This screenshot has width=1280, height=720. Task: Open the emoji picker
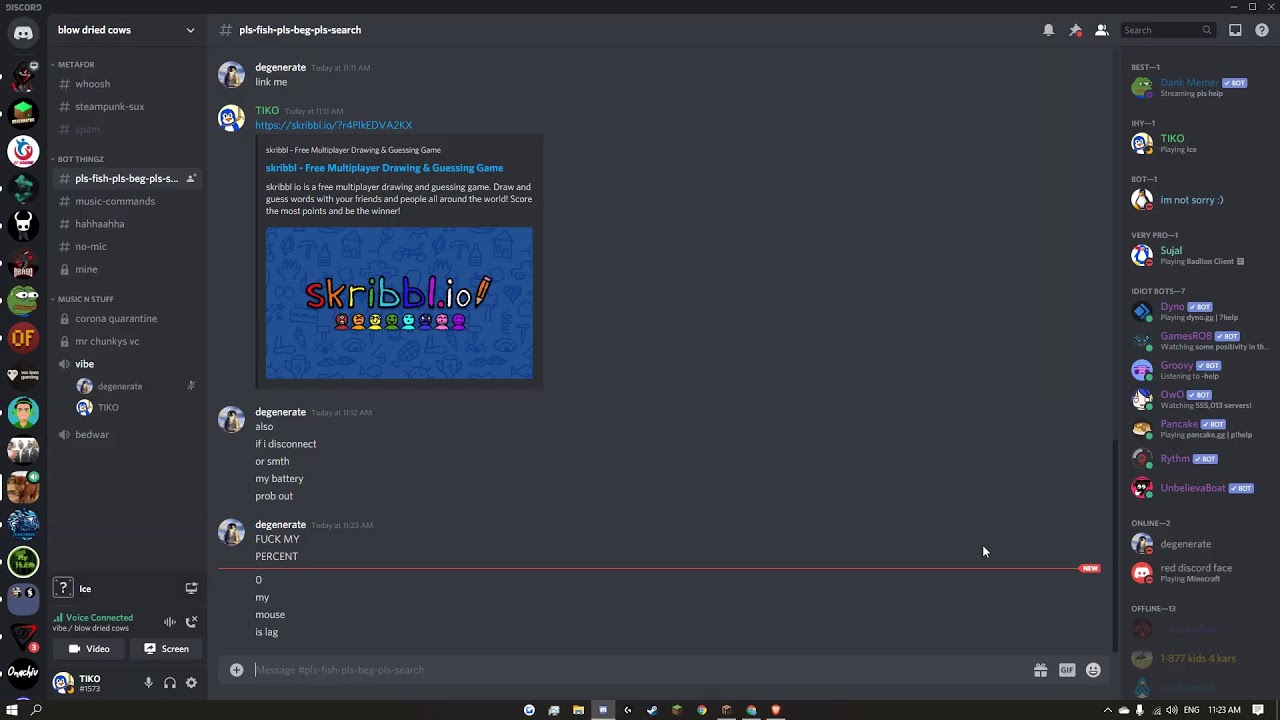(1093, 670)
